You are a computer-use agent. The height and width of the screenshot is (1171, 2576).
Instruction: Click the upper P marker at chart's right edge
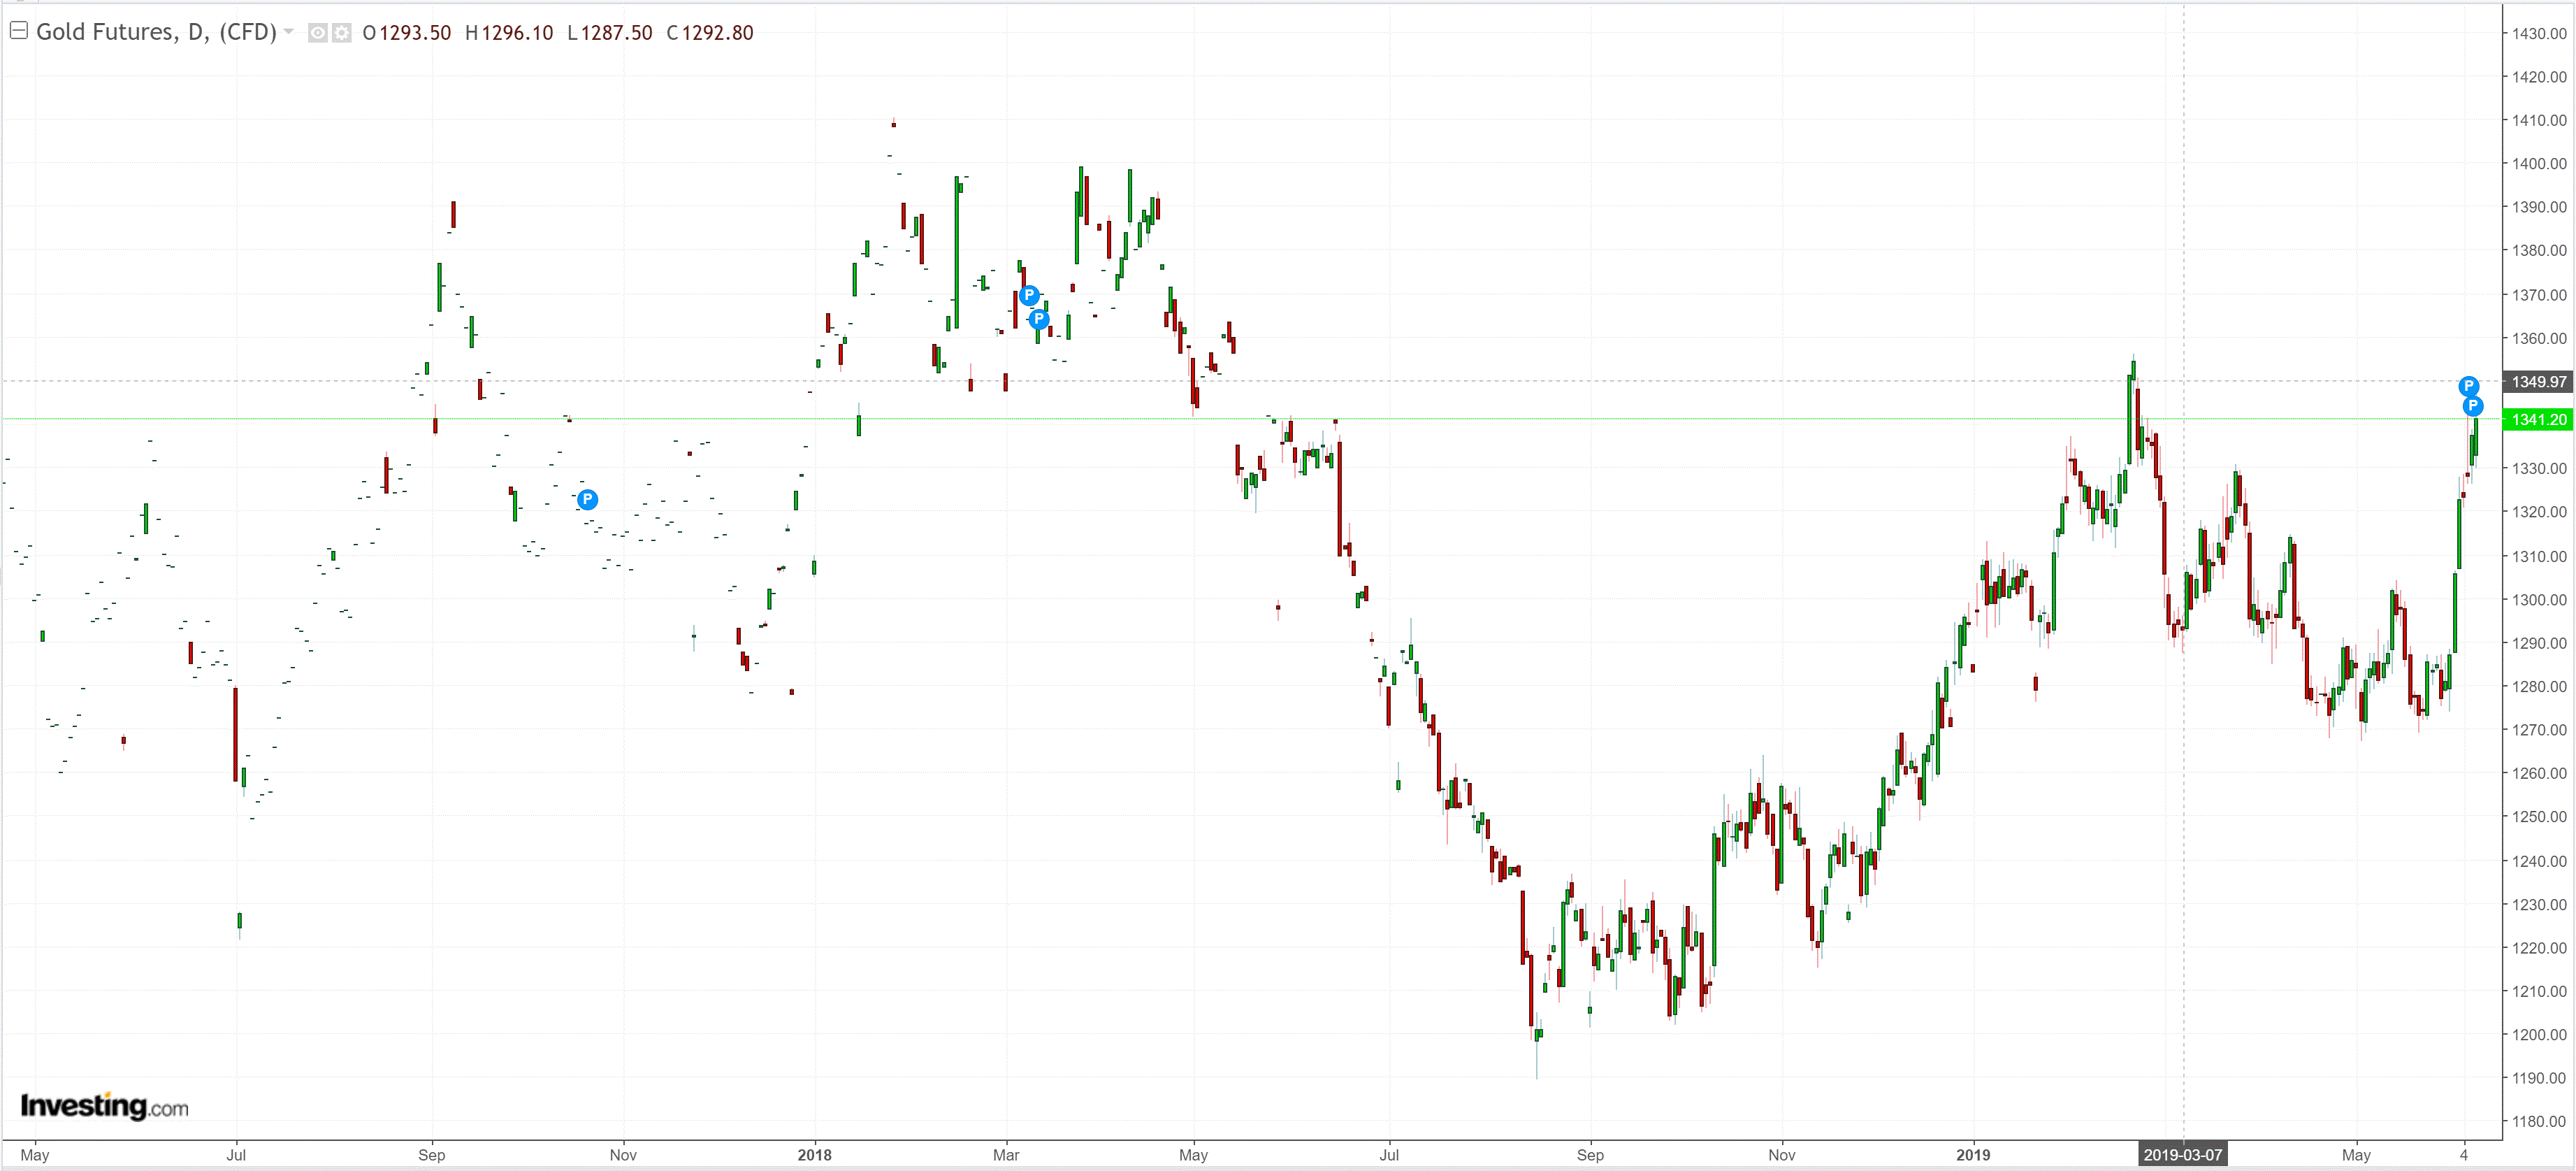2468,386
